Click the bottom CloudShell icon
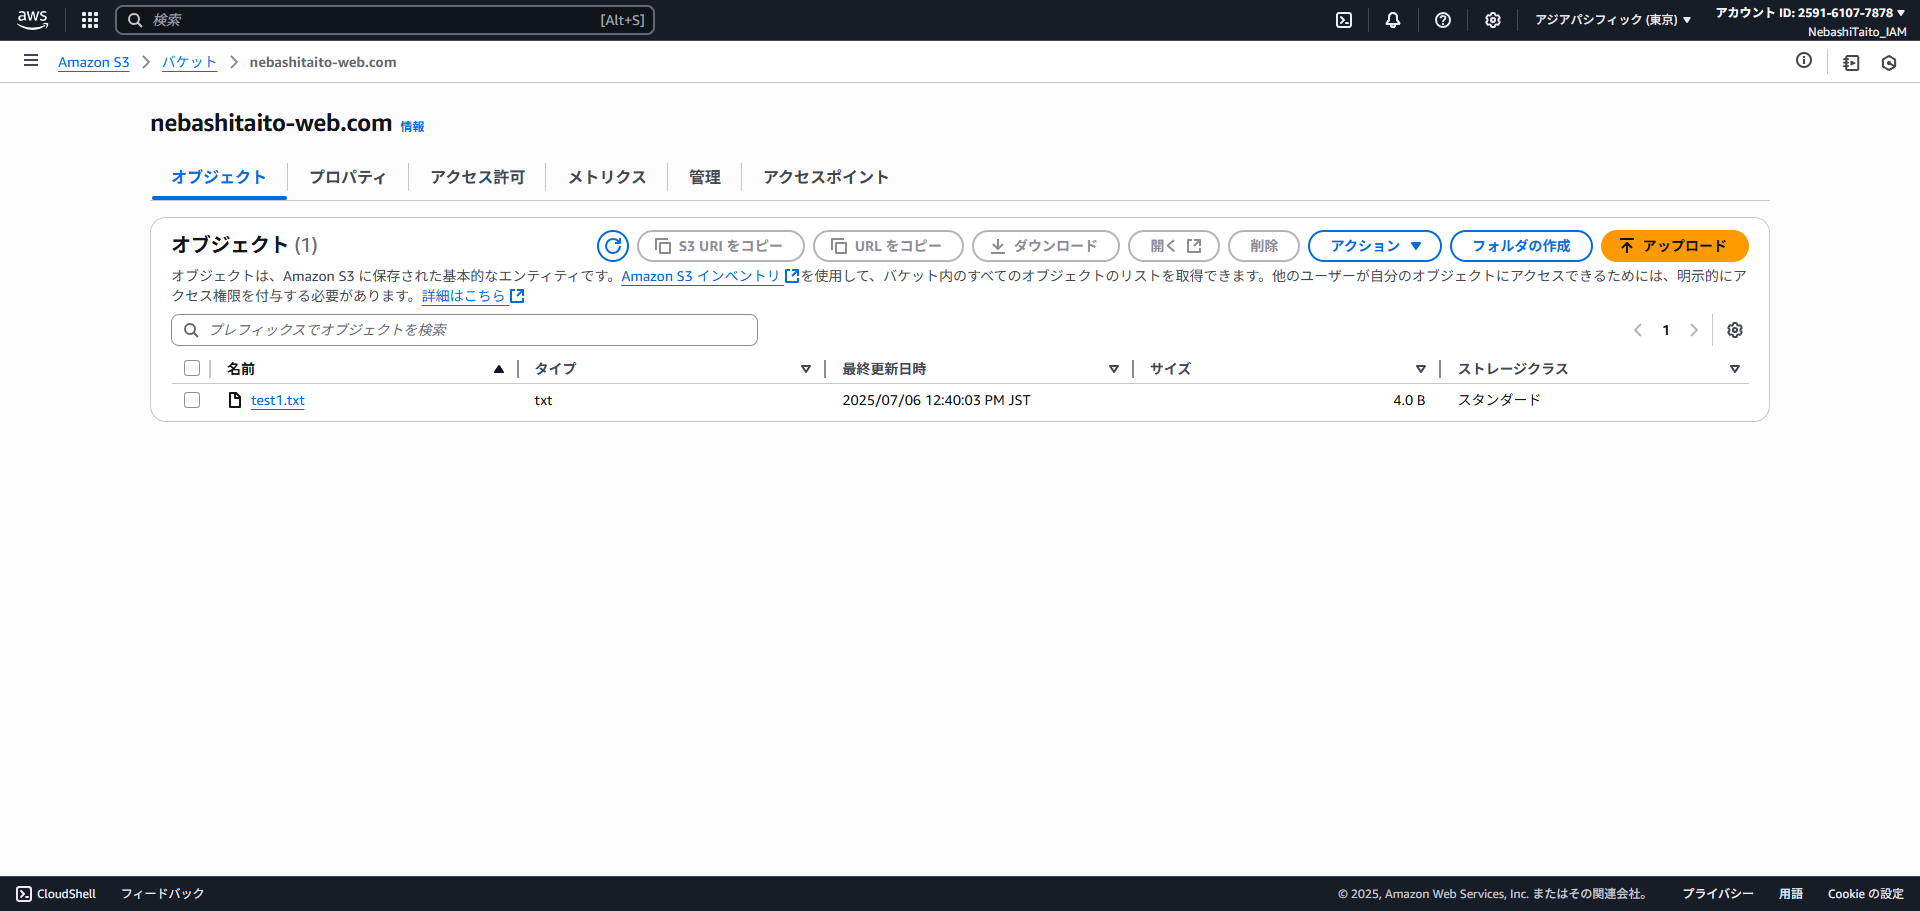1920x911 pixels. pos(24,894)
